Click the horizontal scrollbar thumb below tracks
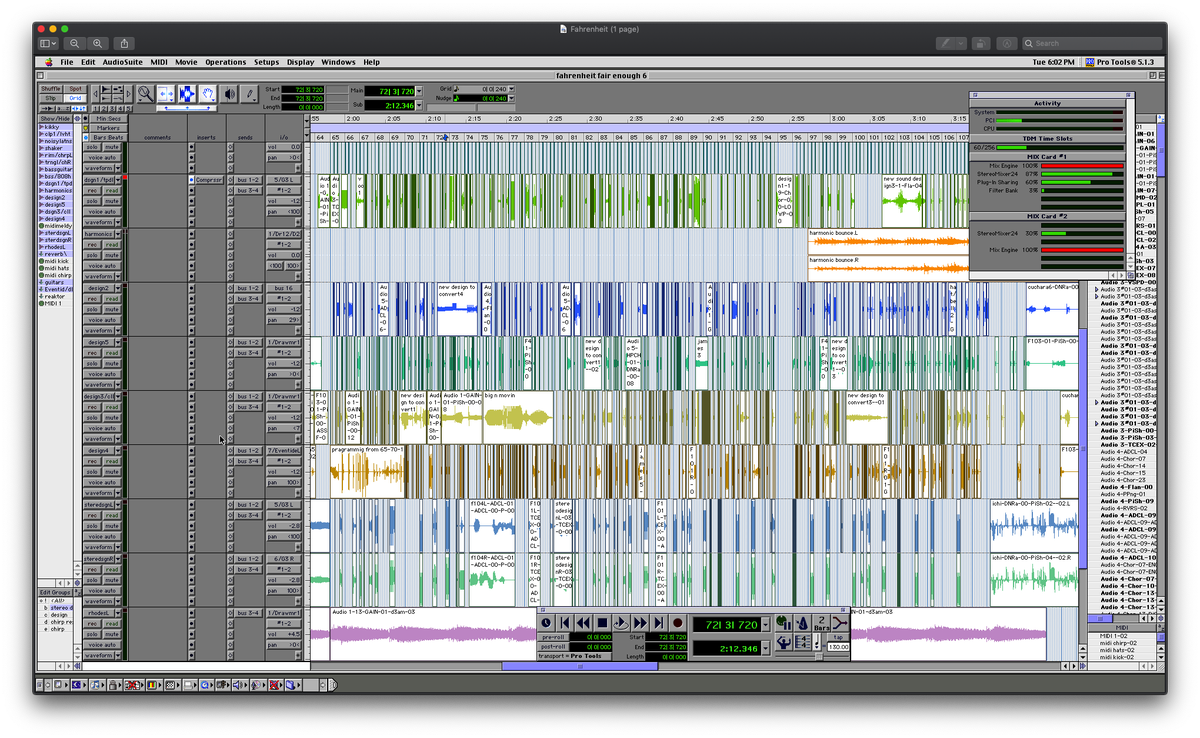 pyautogui.click(x=580, y=665)
